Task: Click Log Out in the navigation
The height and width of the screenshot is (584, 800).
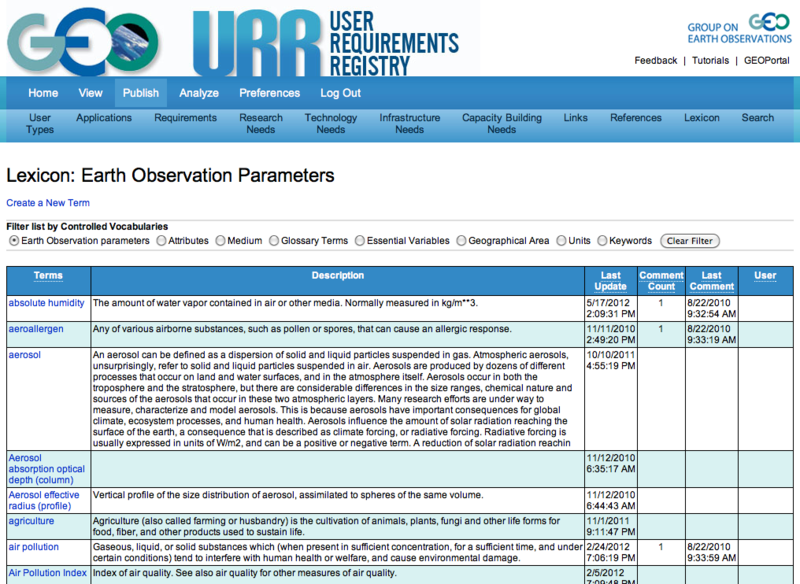Action: [x=340, y=93]
